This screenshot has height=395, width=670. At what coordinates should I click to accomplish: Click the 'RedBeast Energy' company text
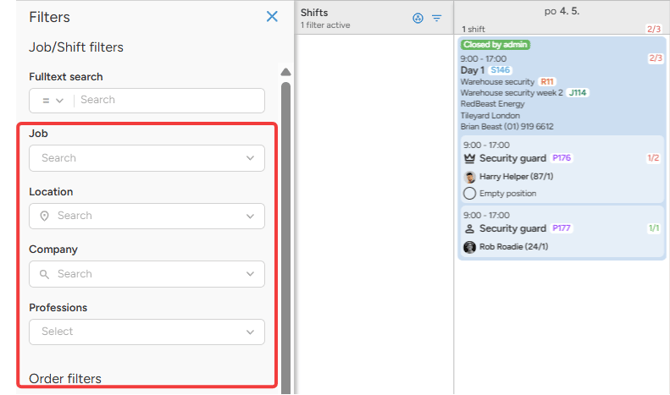point(492,104)
